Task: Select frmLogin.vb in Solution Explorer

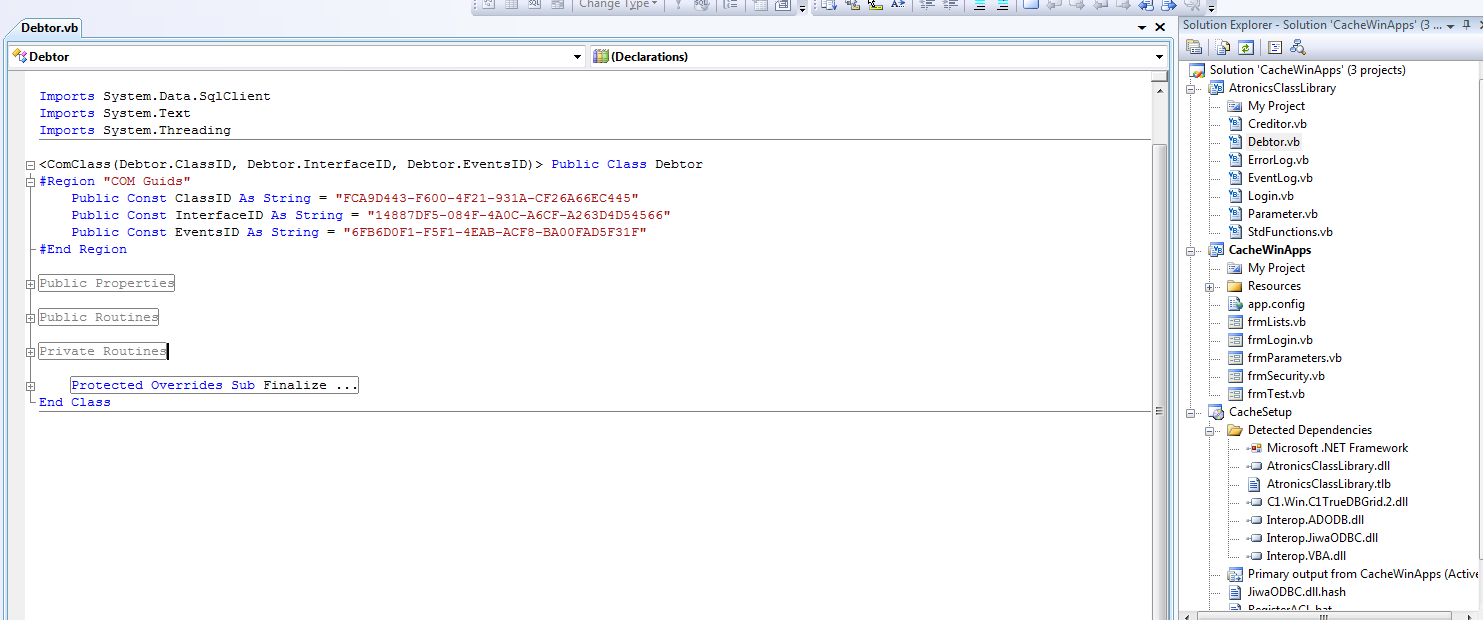Action: (1280, 340)
